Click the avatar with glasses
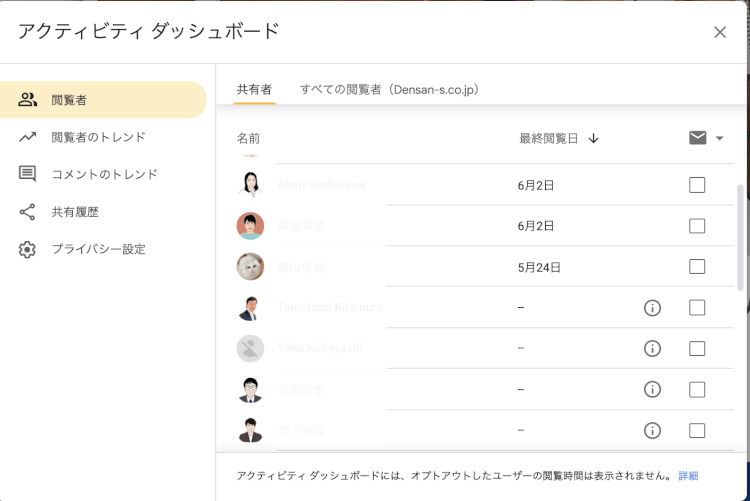Viewport: 750px width, 501px height. click(x=250, y=390)
